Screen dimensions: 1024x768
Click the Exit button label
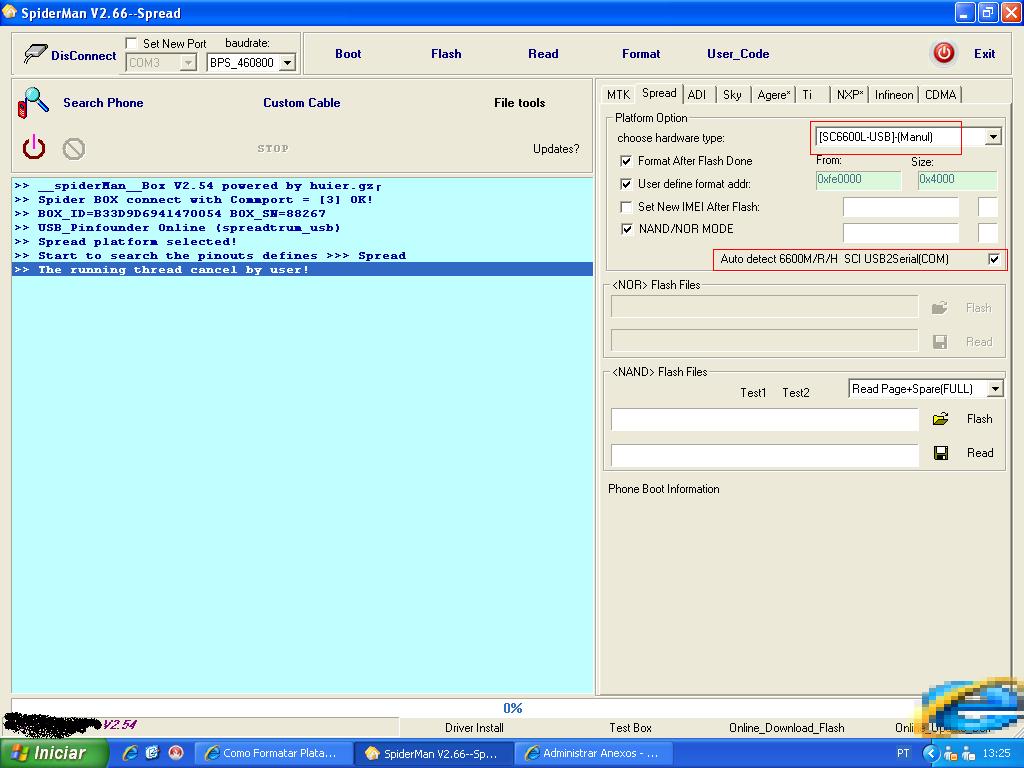984,54
